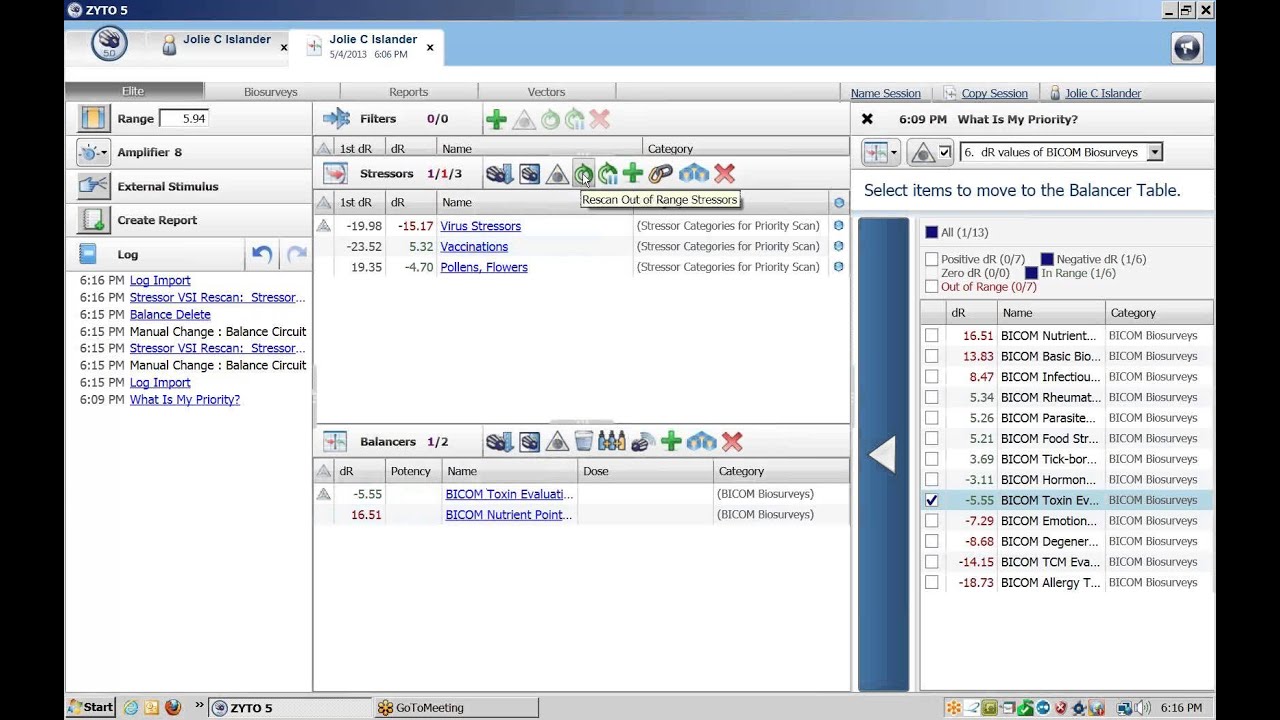The image size is (1280, 720).
Task: Open the Pollens, Flowers link
Action: tap(484, 267)
